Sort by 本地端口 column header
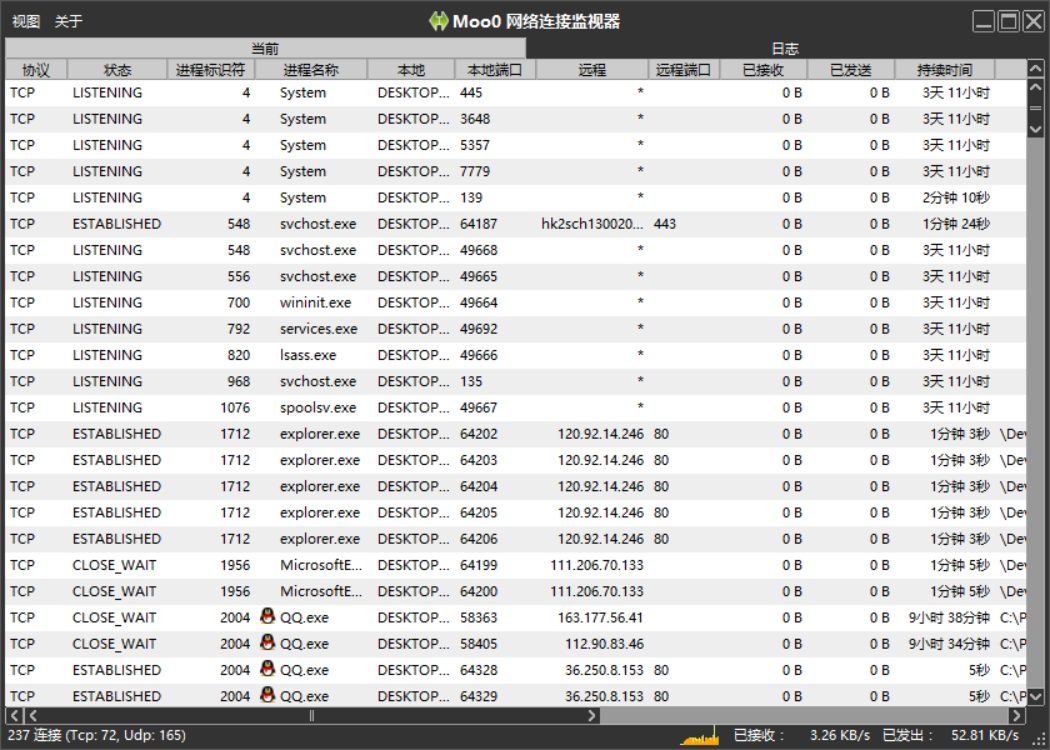 [x=495, y=70]
